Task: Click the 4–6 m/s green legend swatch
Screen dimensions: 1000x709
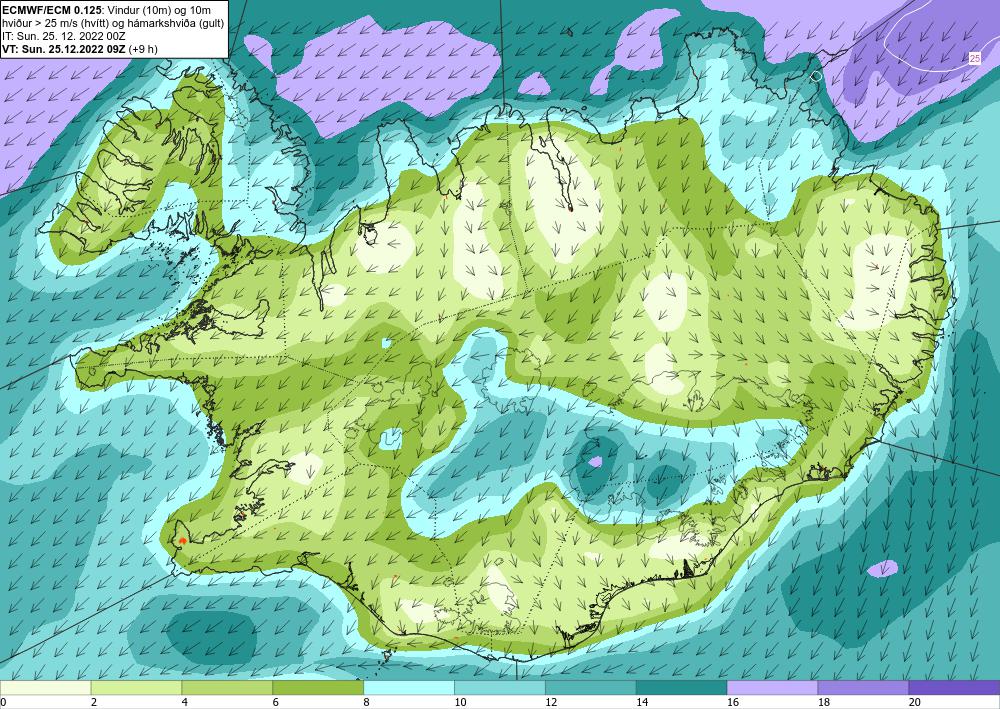Action: [227, 688]
